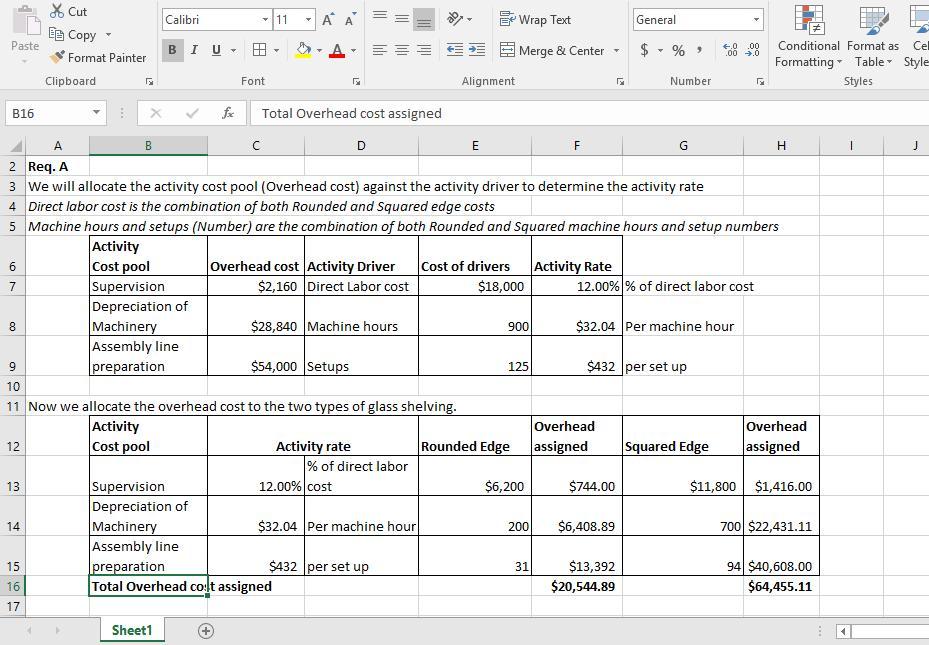Image resolution: width=929 pixels, height=645 pixels.
Task: Expand the General number format dropdown
Action: [756, 20]
